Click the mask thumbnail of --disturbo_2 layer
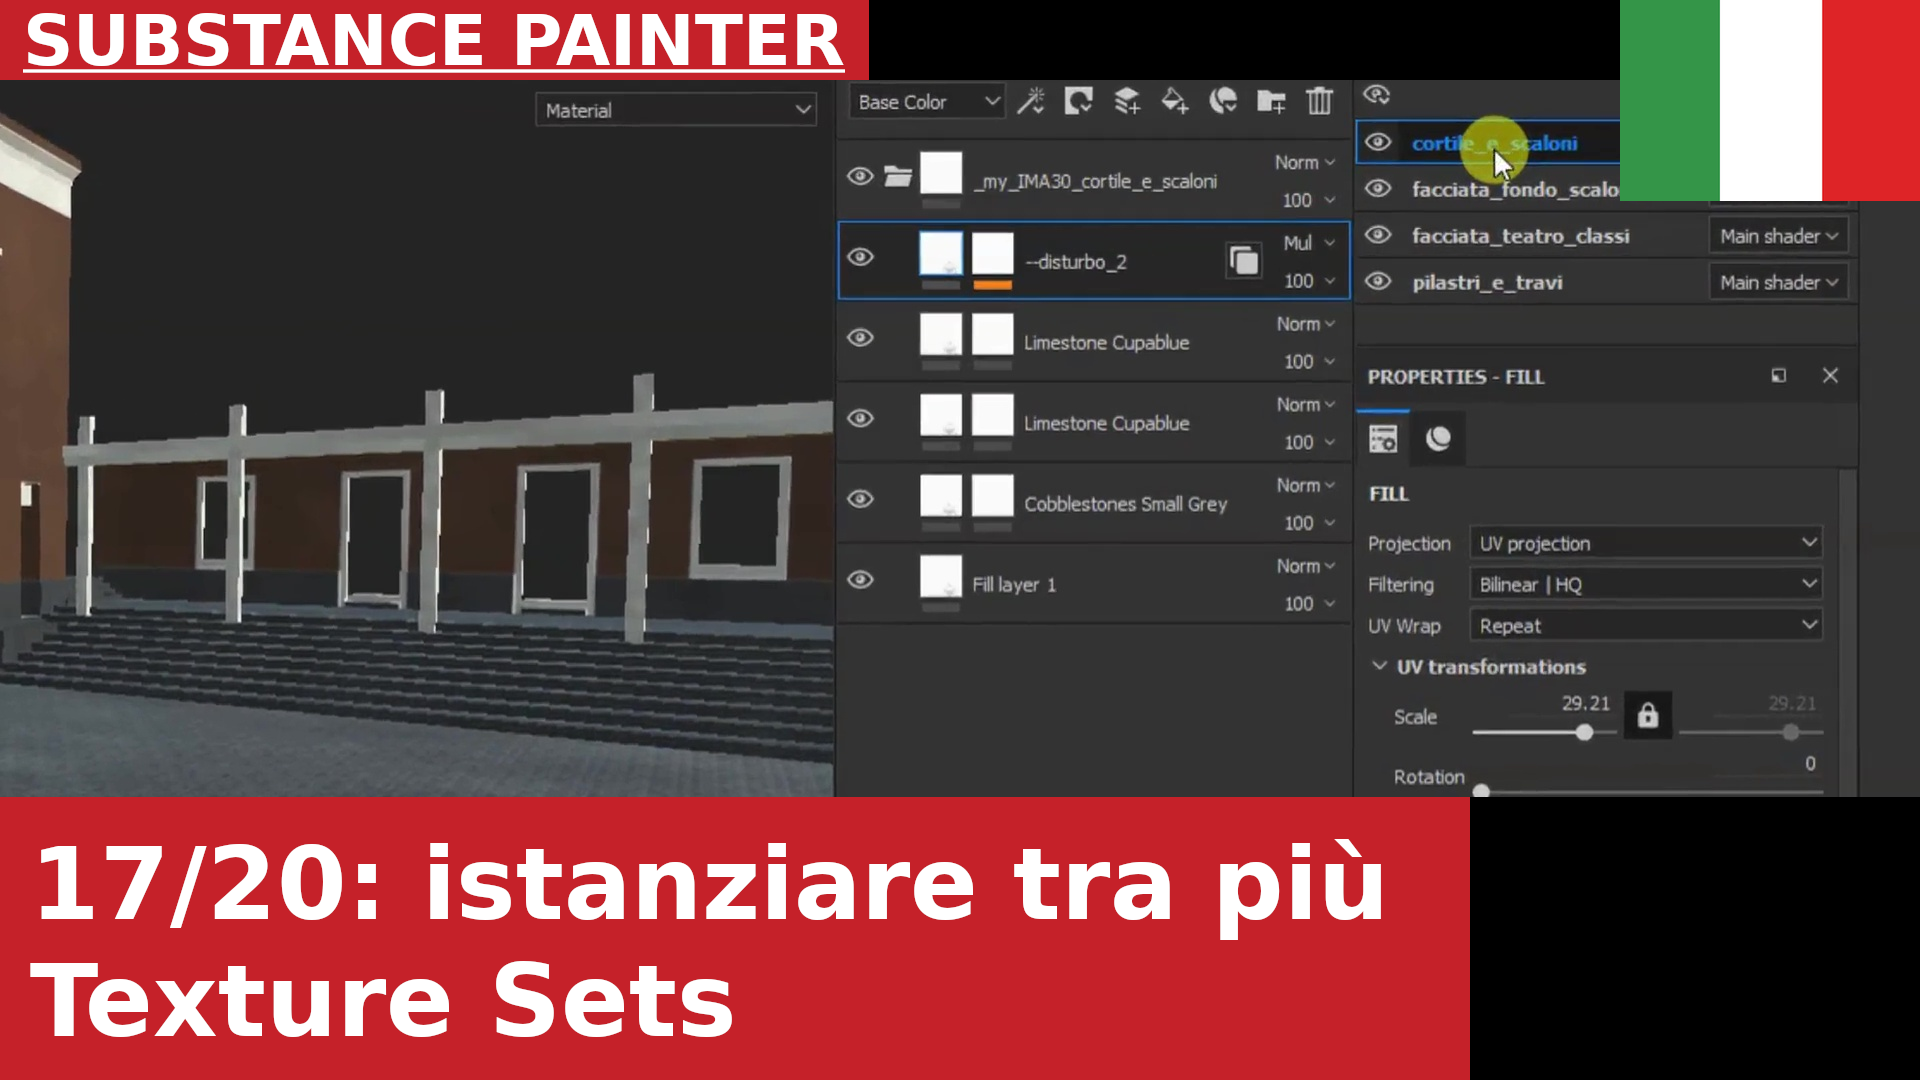 coord(993,254)
